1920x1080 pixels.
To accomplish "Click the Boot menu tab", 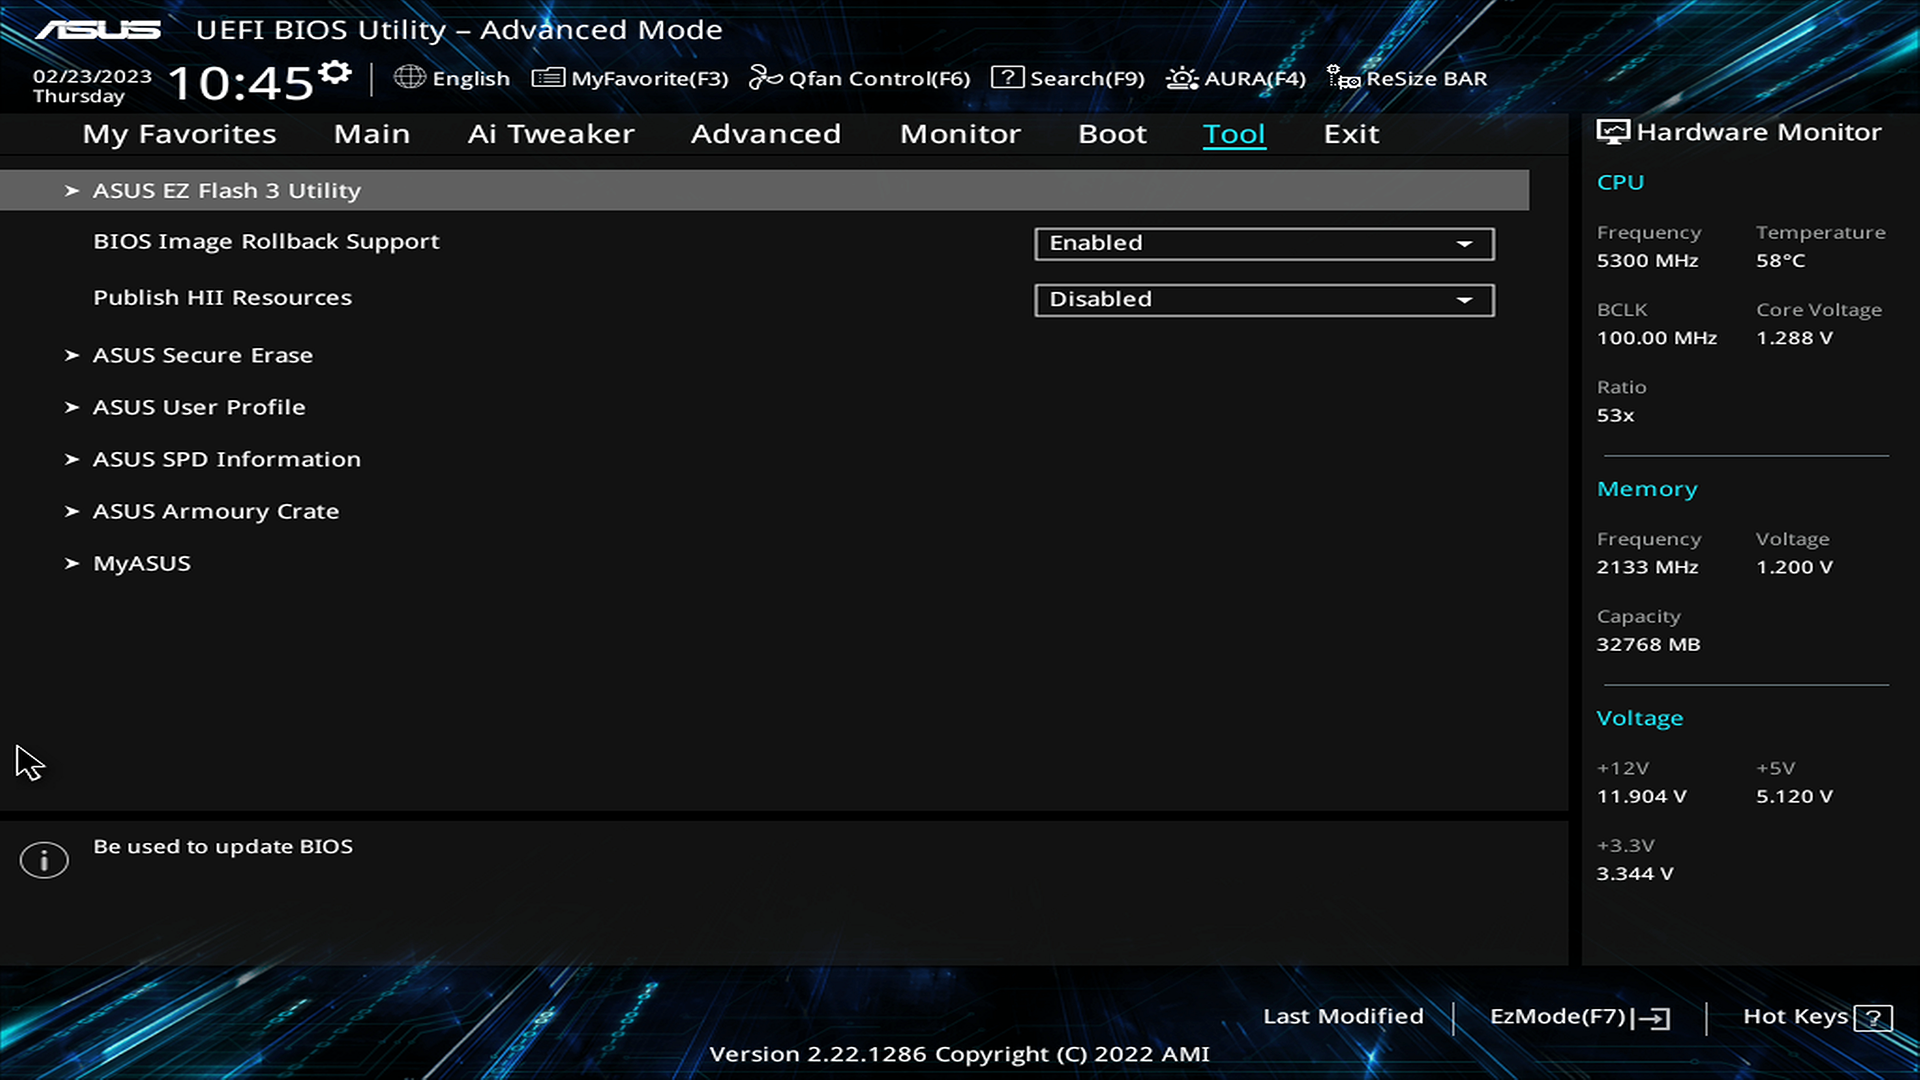I will (1113, 132).
